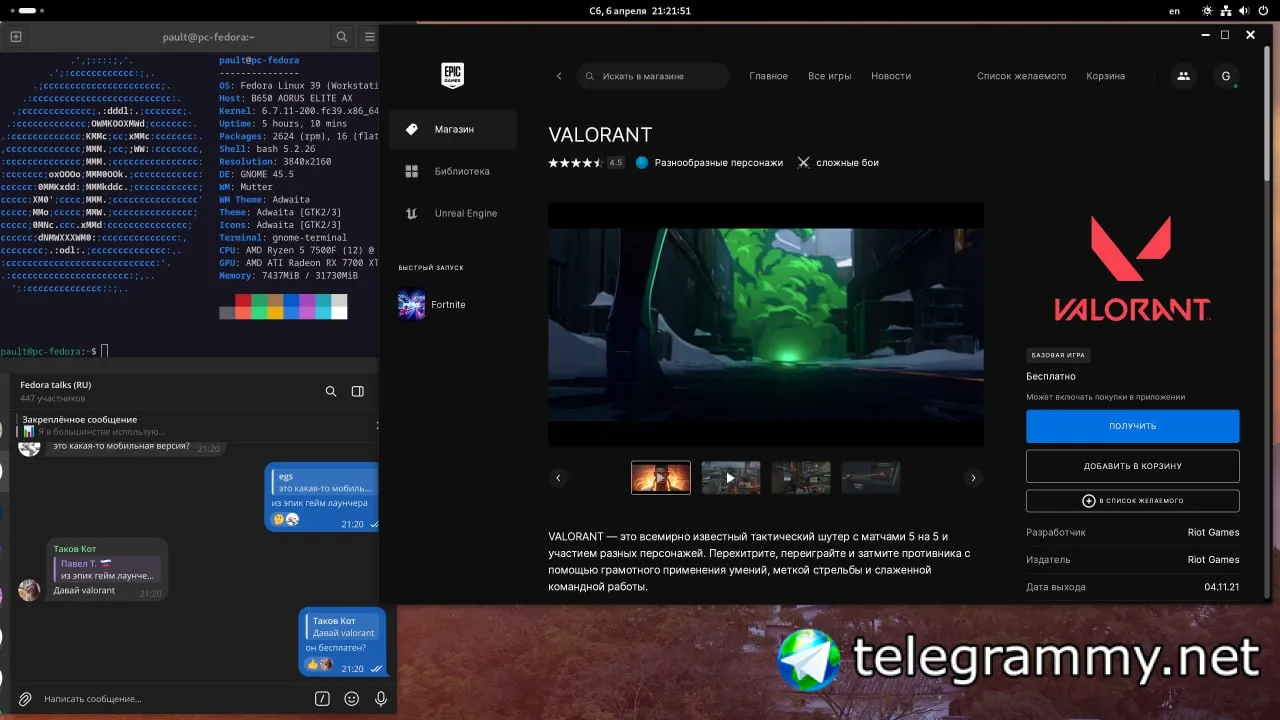
Task: Open the Магазин section in Epic sidebar
Action: (x=453, y=130)
